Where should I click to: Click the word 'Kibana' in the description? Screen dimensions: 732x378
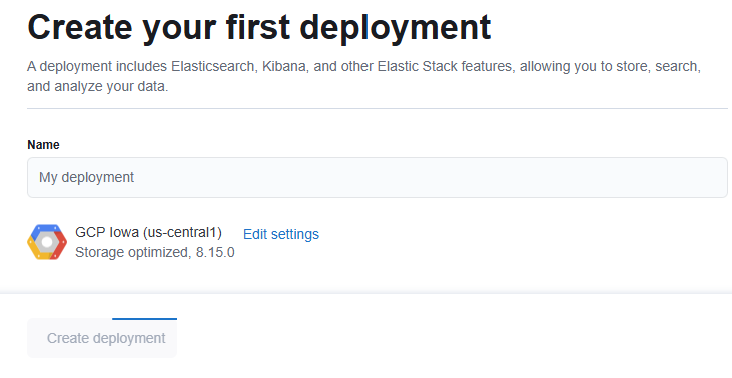(283, 66)
